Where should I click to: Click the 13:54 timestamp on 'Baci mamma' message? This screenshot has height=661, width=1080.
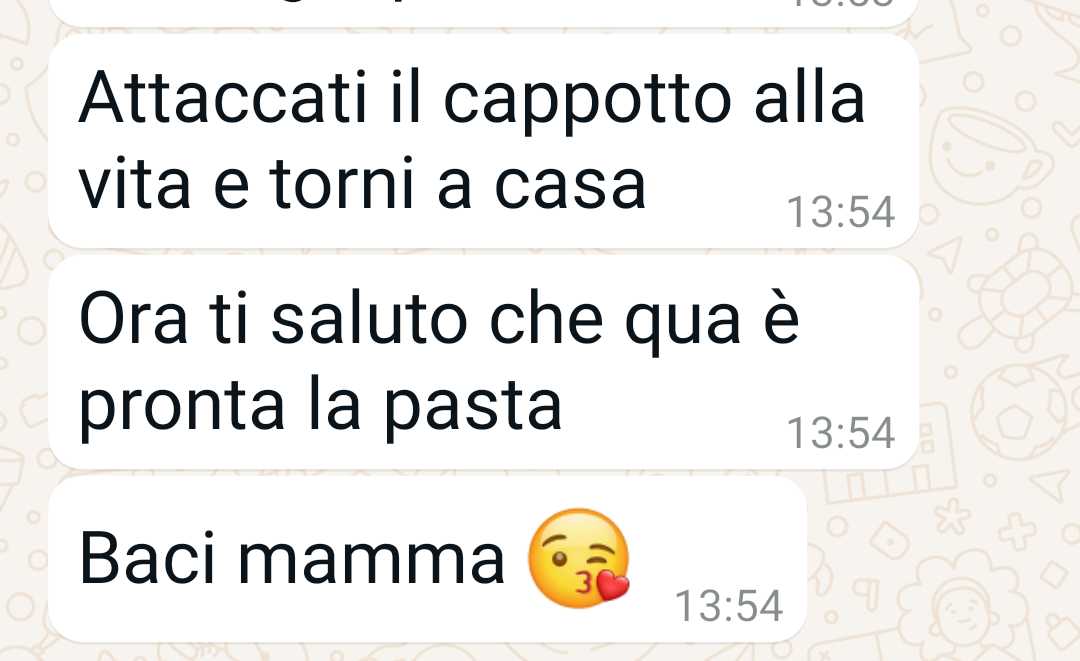(729, 606)
